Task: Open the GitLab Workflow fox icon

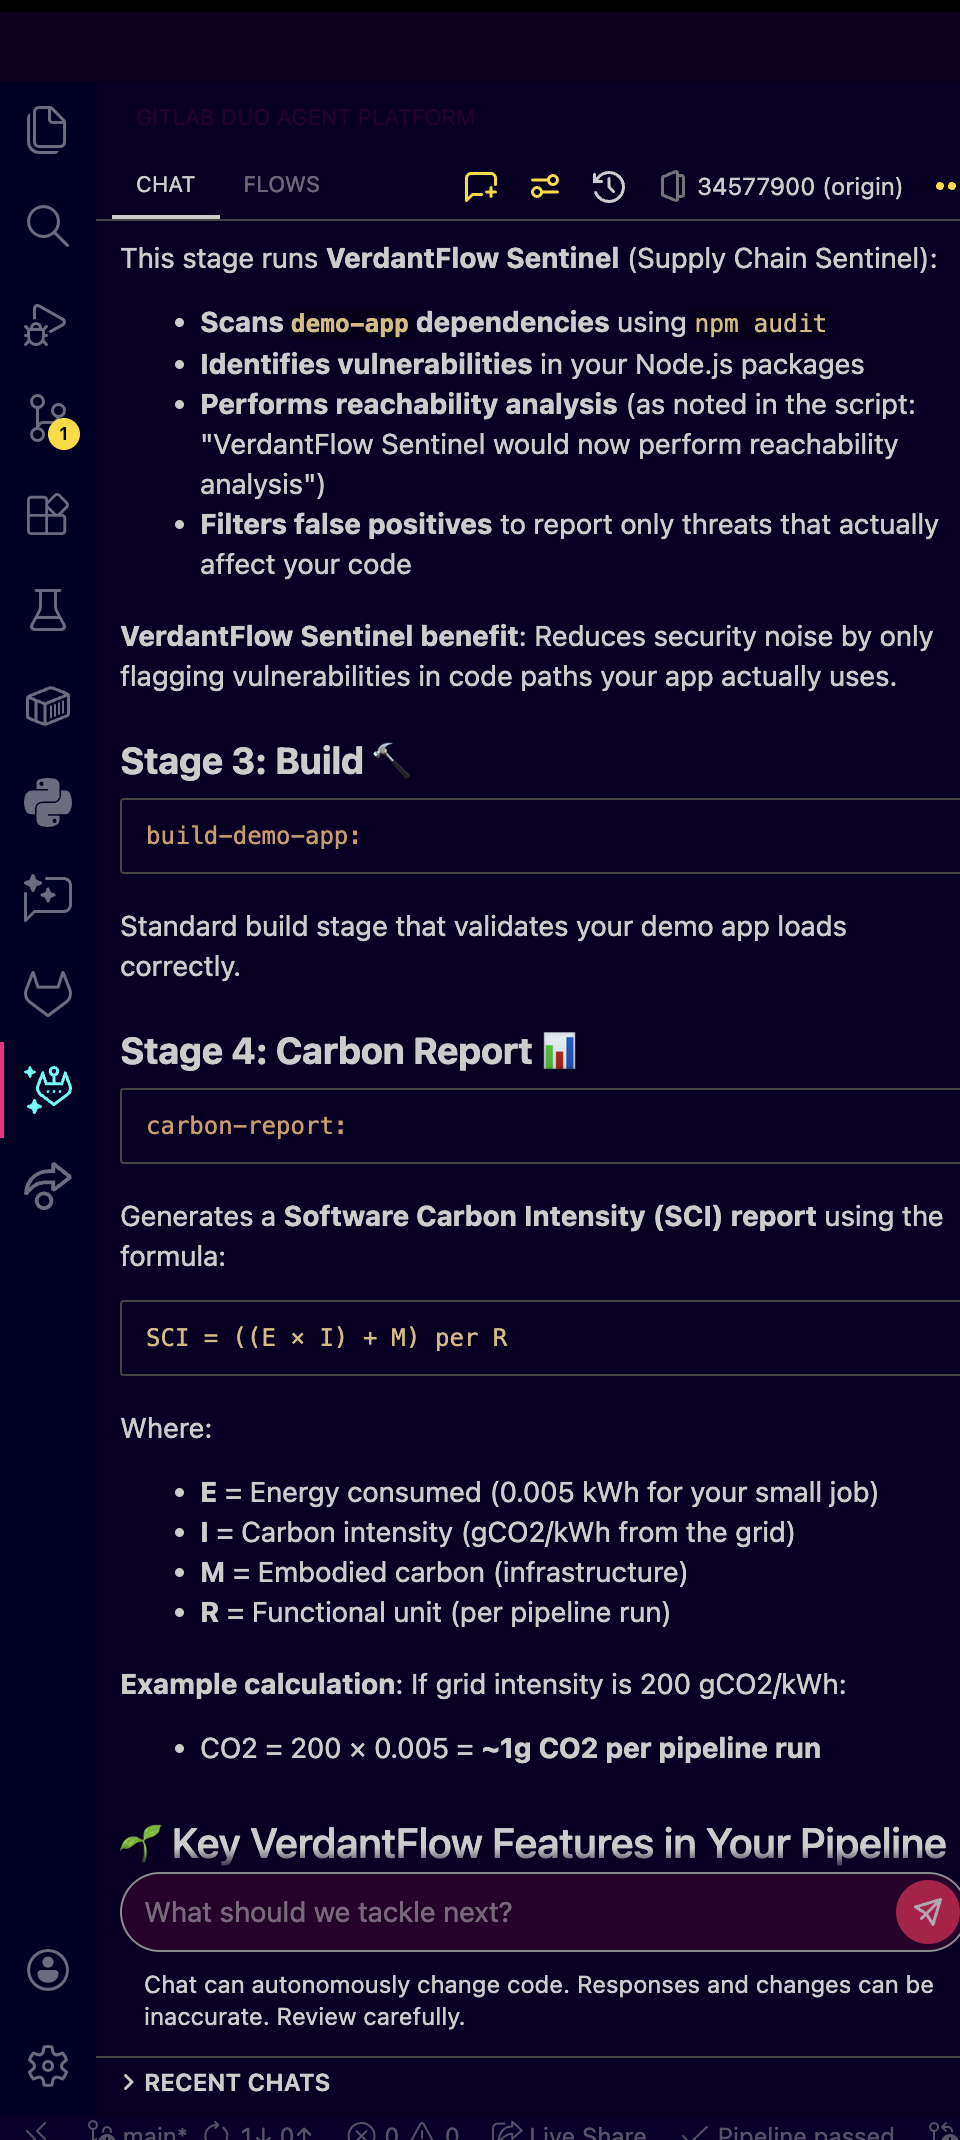Action: 47,994
